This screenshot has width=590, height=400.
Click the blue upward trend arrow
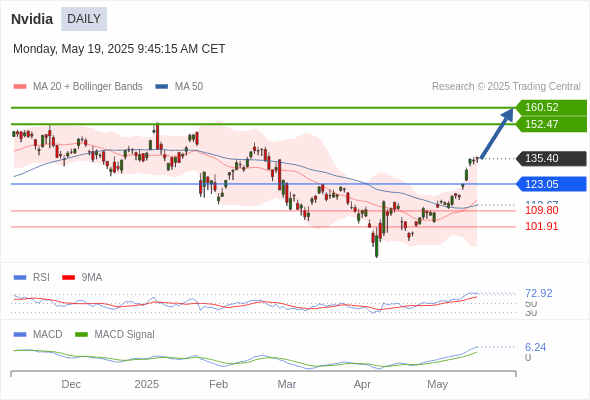click(497, 133)
